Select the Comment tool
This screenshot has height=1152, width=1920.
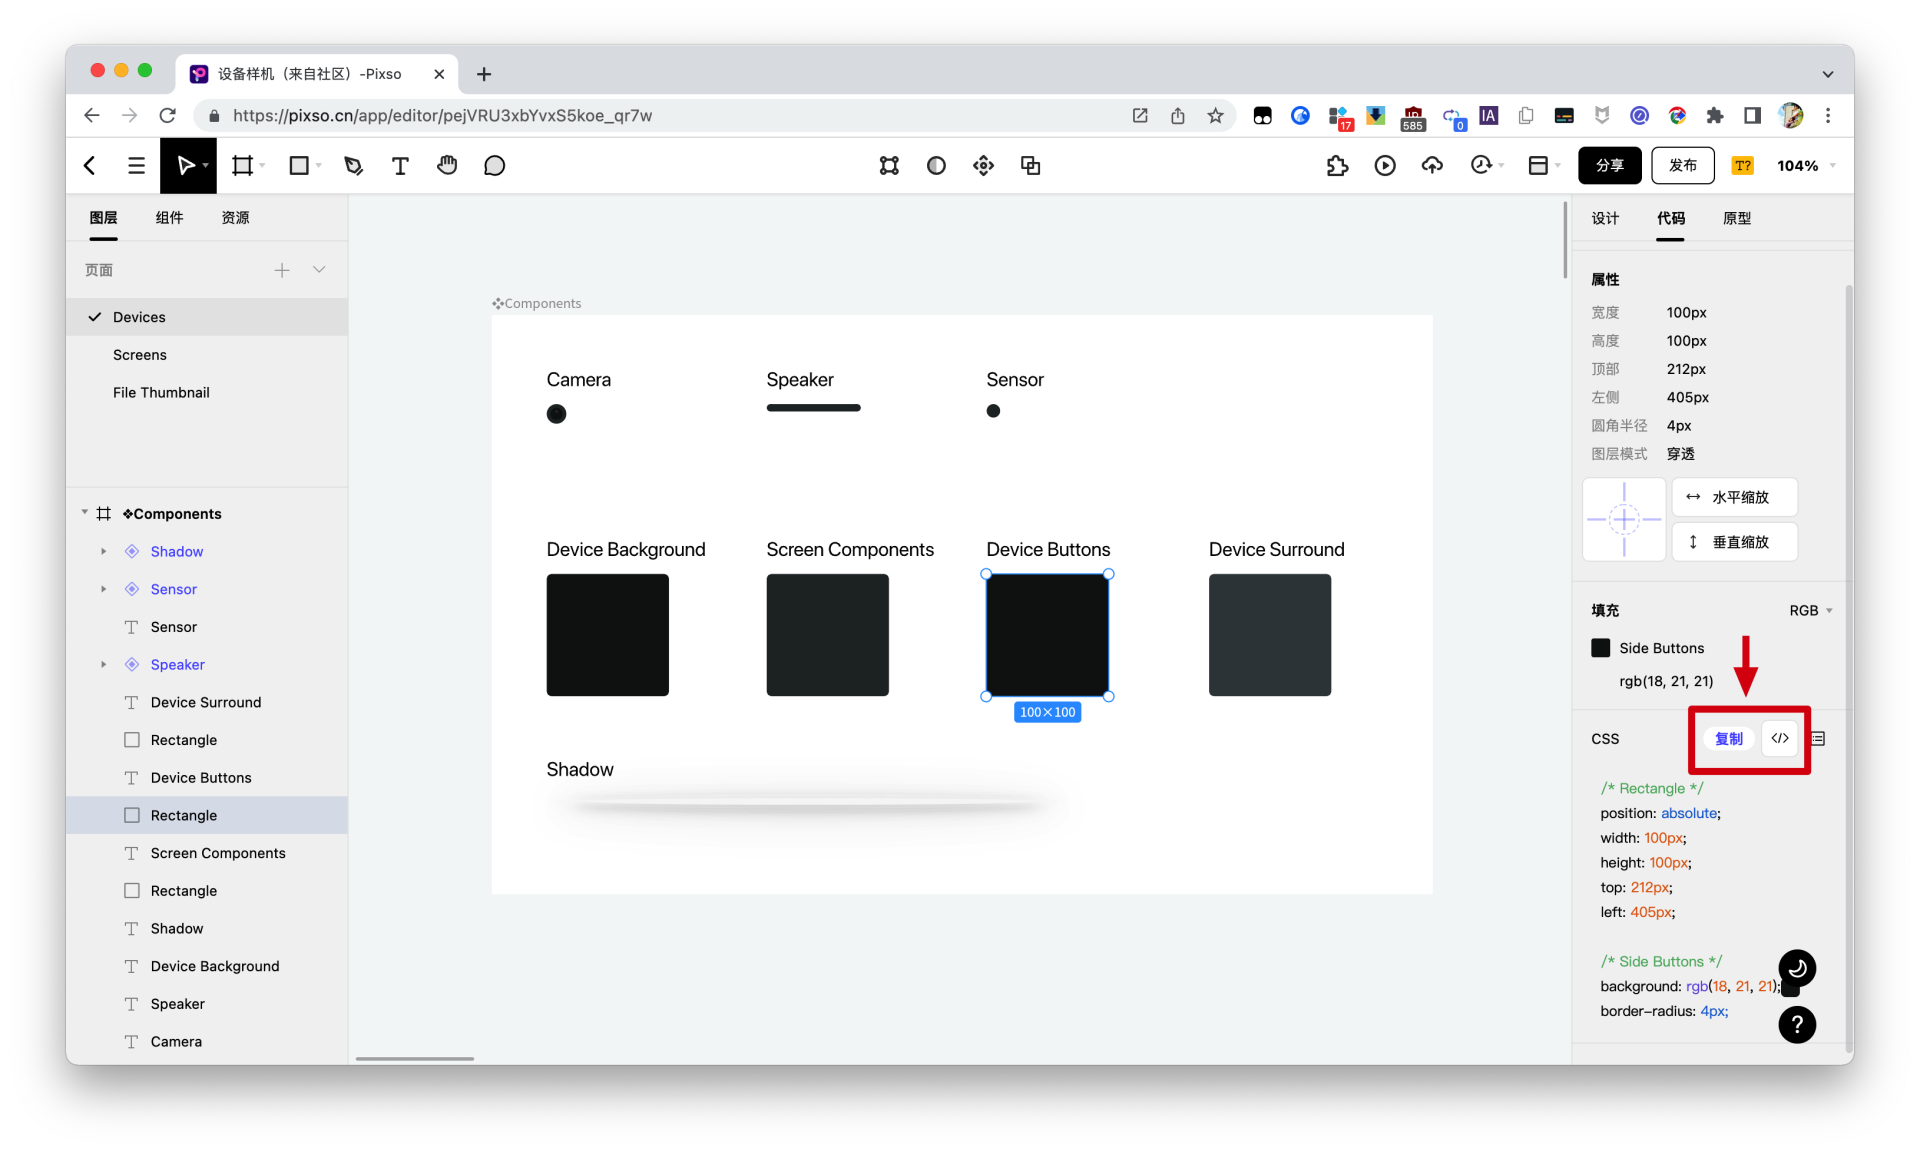click(x=494, y=166)
